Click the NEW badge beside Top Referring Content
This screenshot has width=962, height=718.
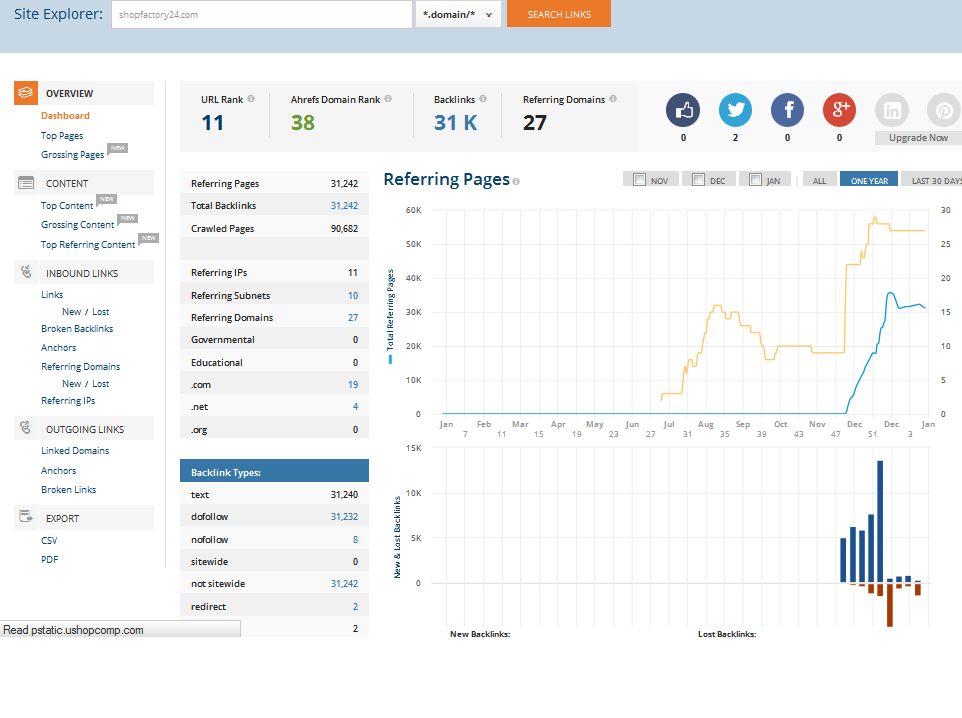[149, 238]
